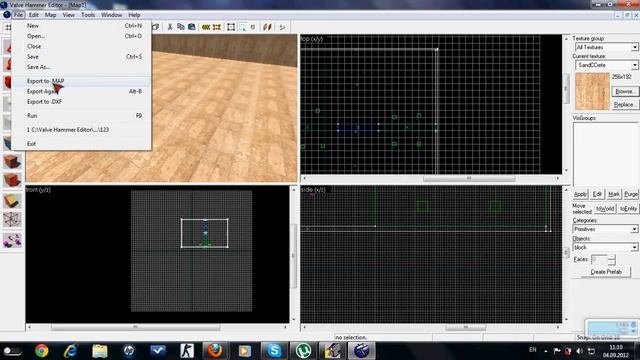Select the Apply Decals tool
The image size is (640, 360).
tap(11, 180)
